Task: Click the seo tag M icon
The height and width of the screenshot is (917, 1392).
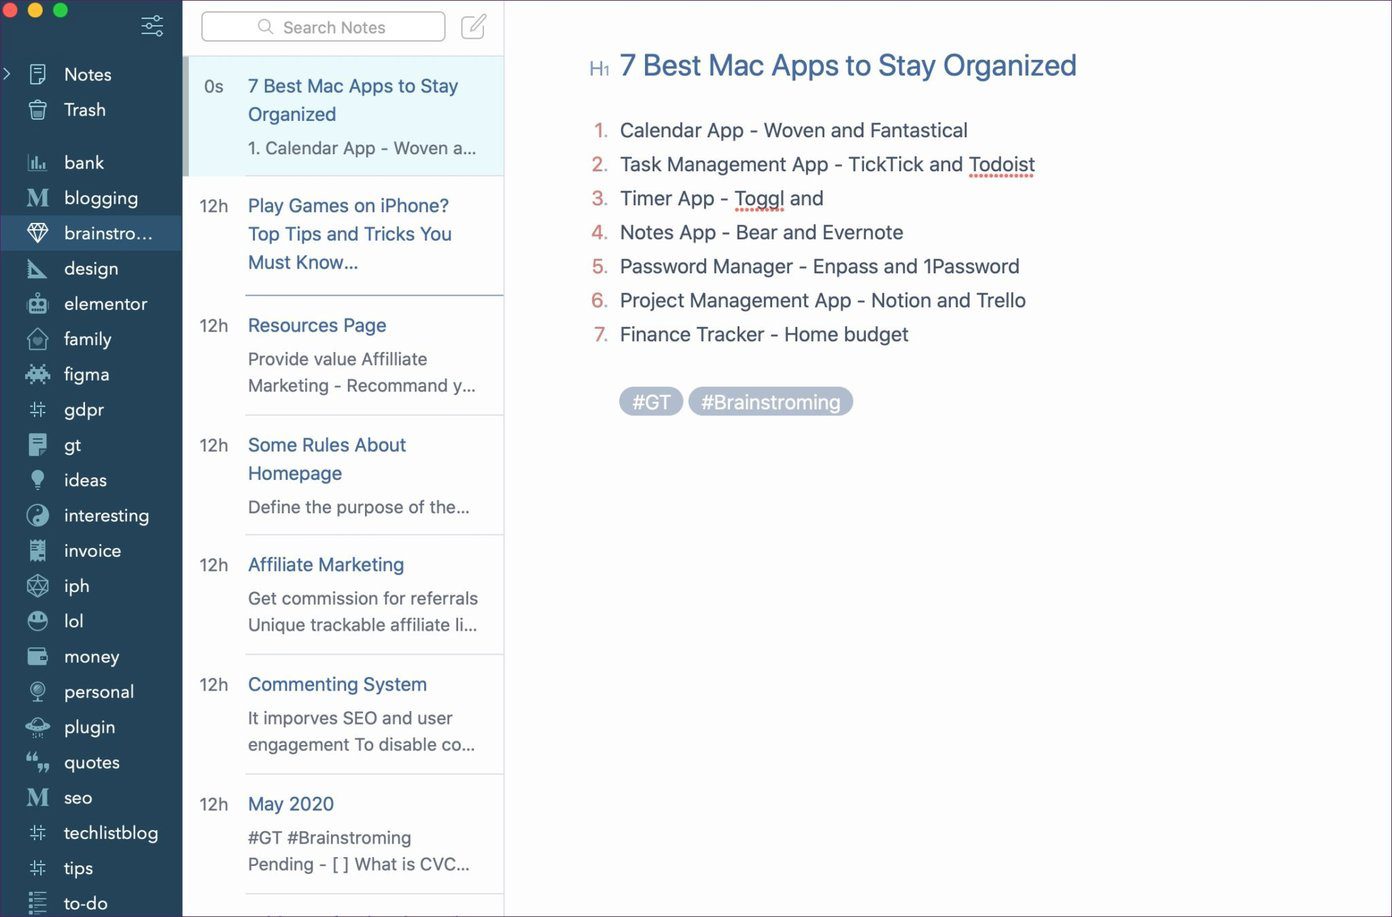Action: point(38,798)
